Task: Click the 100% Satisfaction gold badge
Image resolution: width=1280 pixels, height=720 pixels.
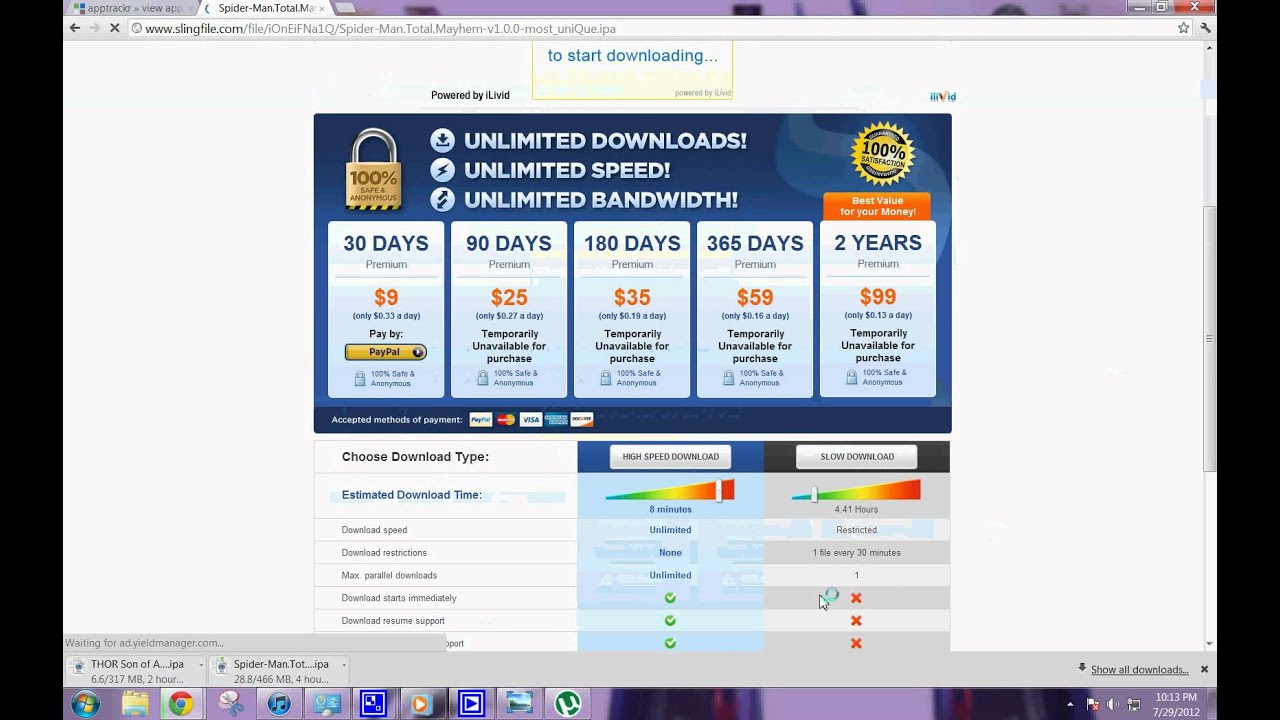Action: 883,154
